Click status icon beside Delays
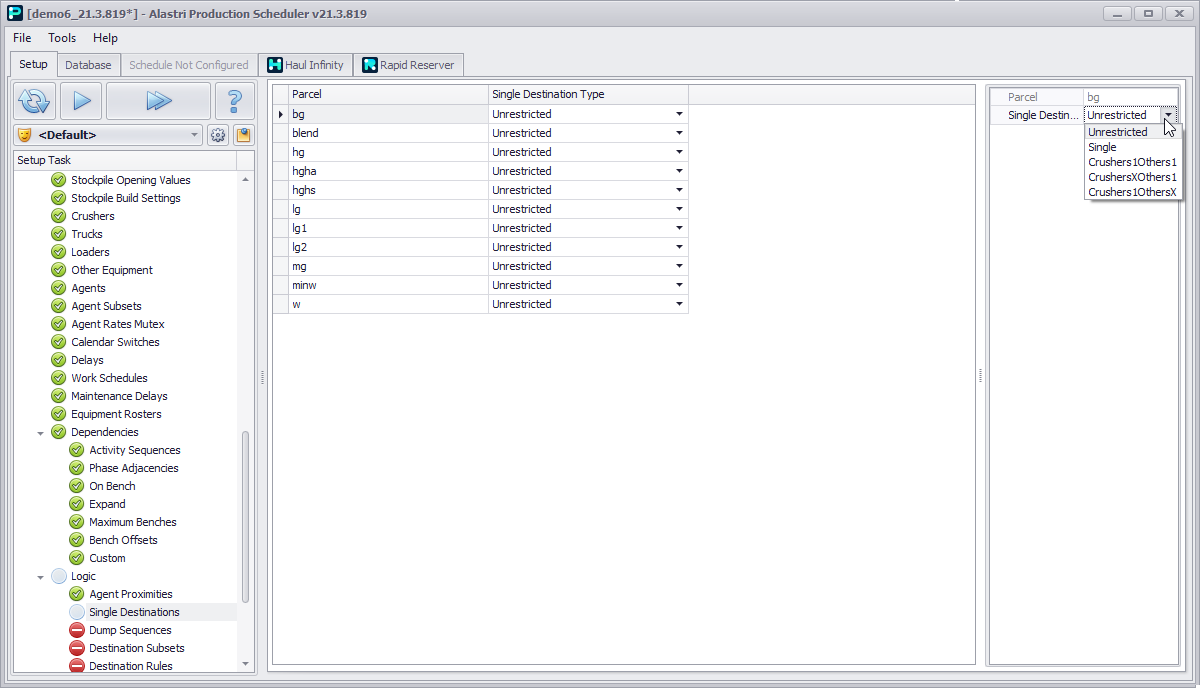 point(58,360)
